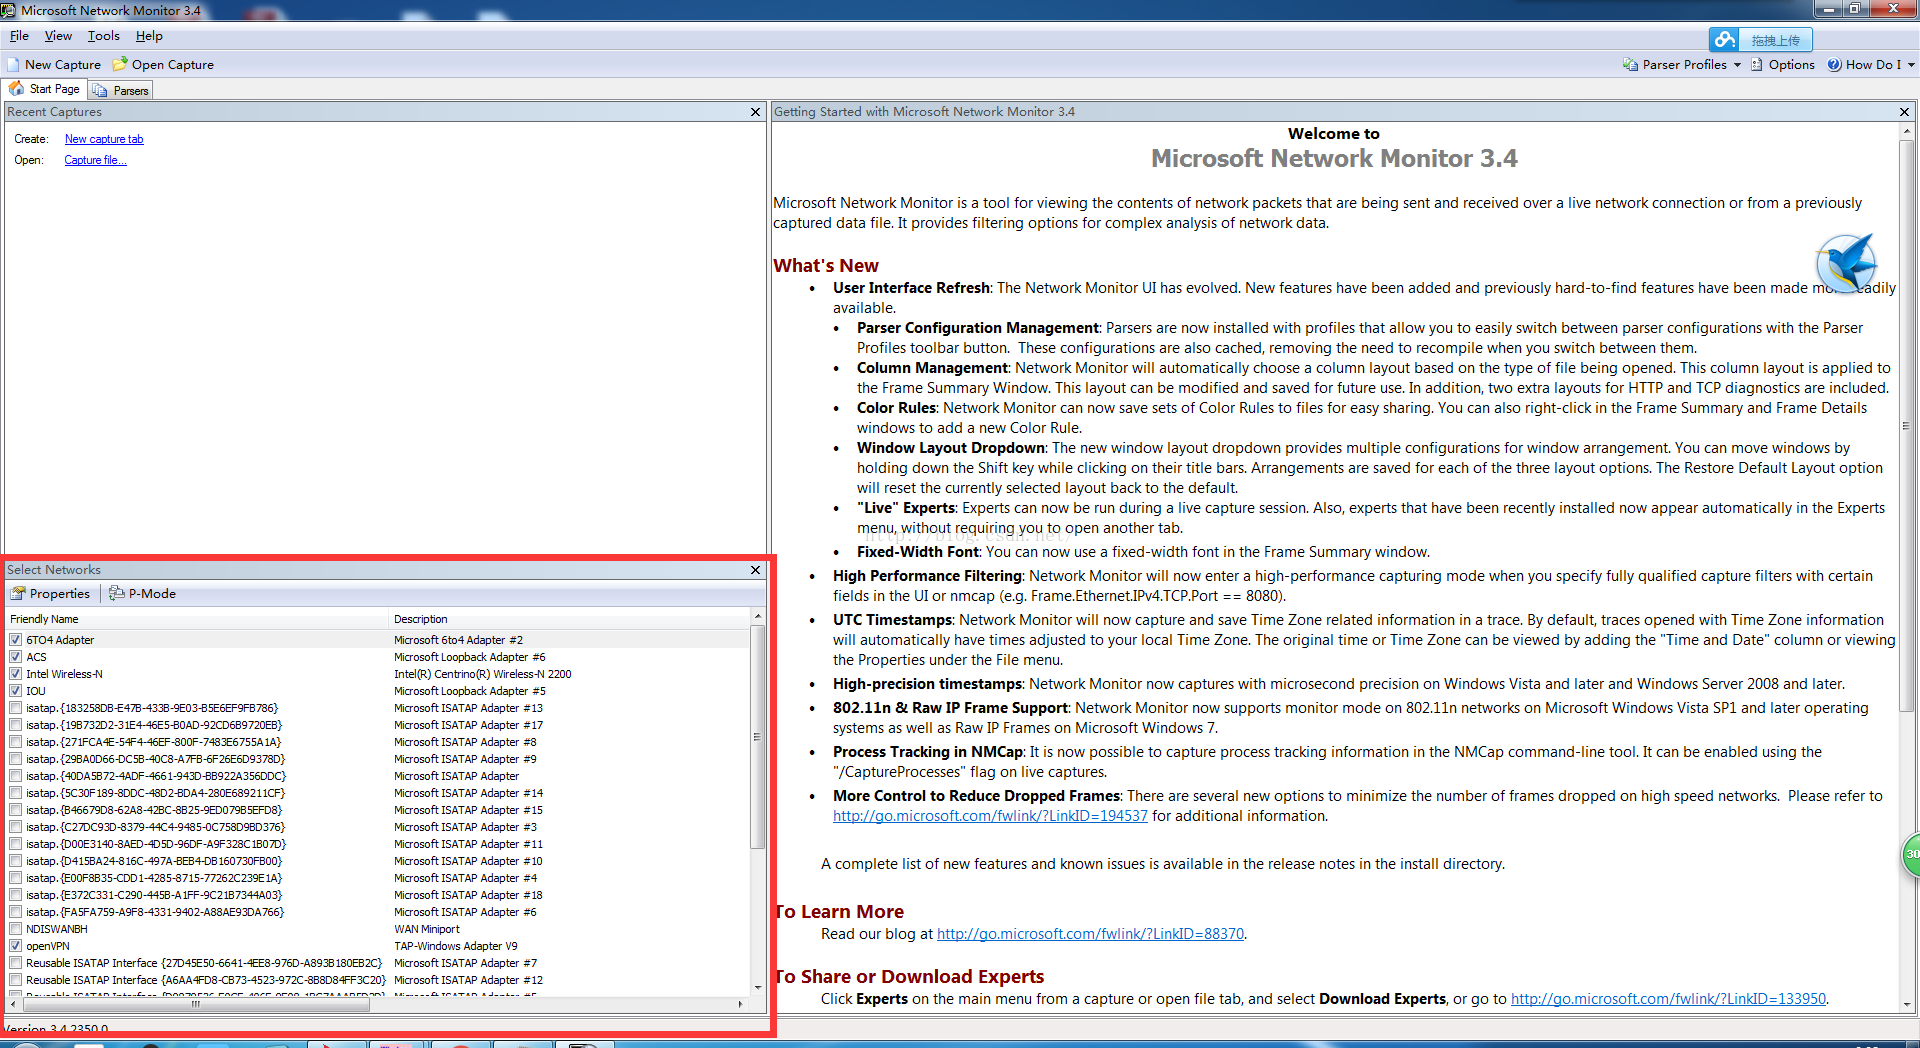The width and height of the screenshot is (1920, 1048).
Task: Expand the How Do I dropdown arrow
Action: click(1911, 65)
